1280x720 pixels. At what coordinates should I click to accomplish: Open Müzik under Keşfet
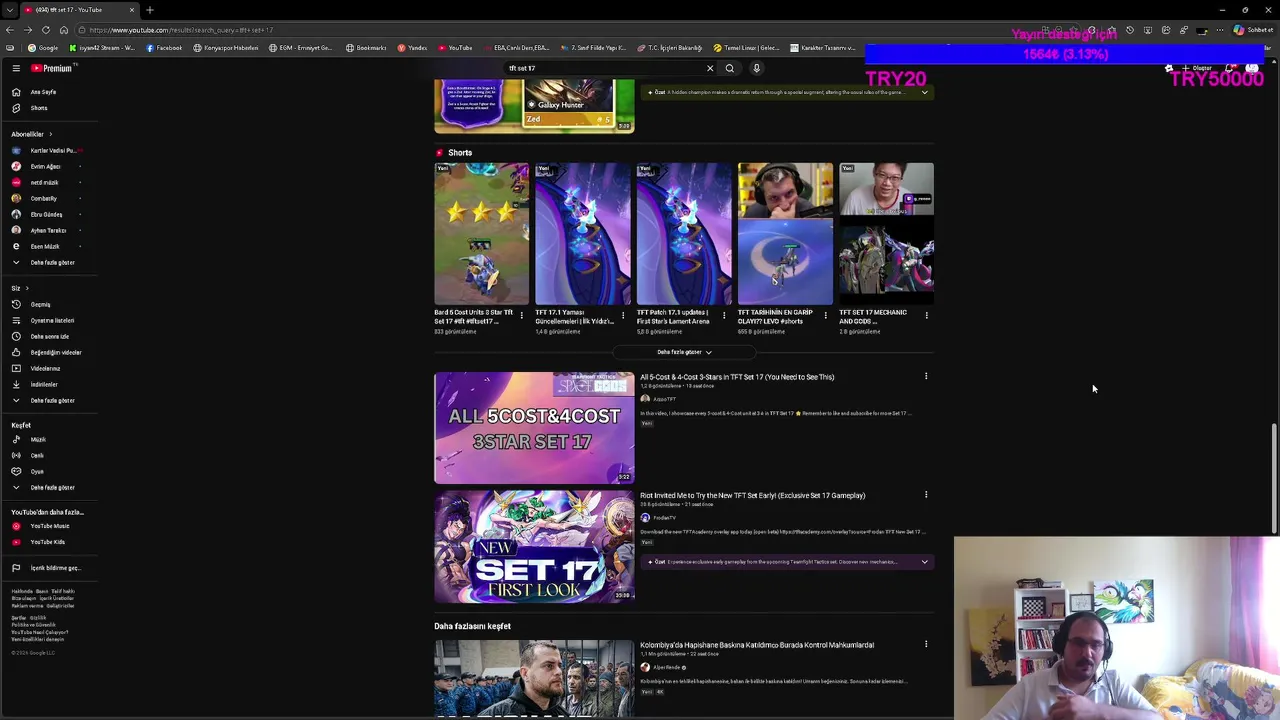(x=38, y=439)
